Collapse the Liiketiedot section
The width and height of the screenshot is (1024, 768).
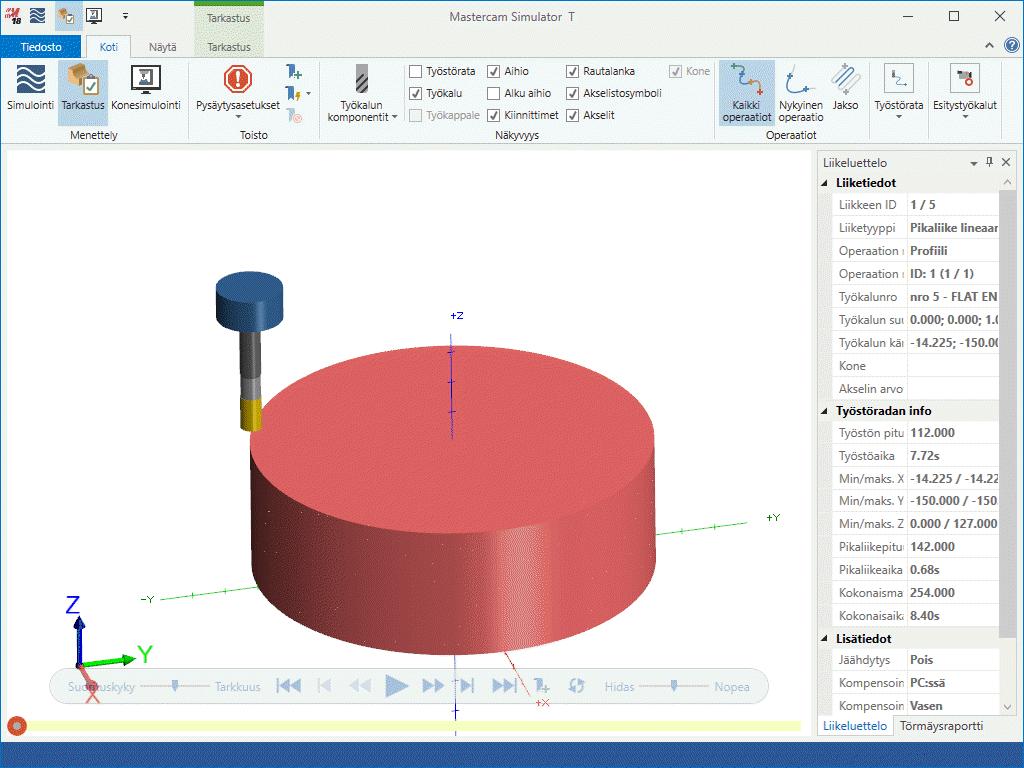tap(825, 183)
